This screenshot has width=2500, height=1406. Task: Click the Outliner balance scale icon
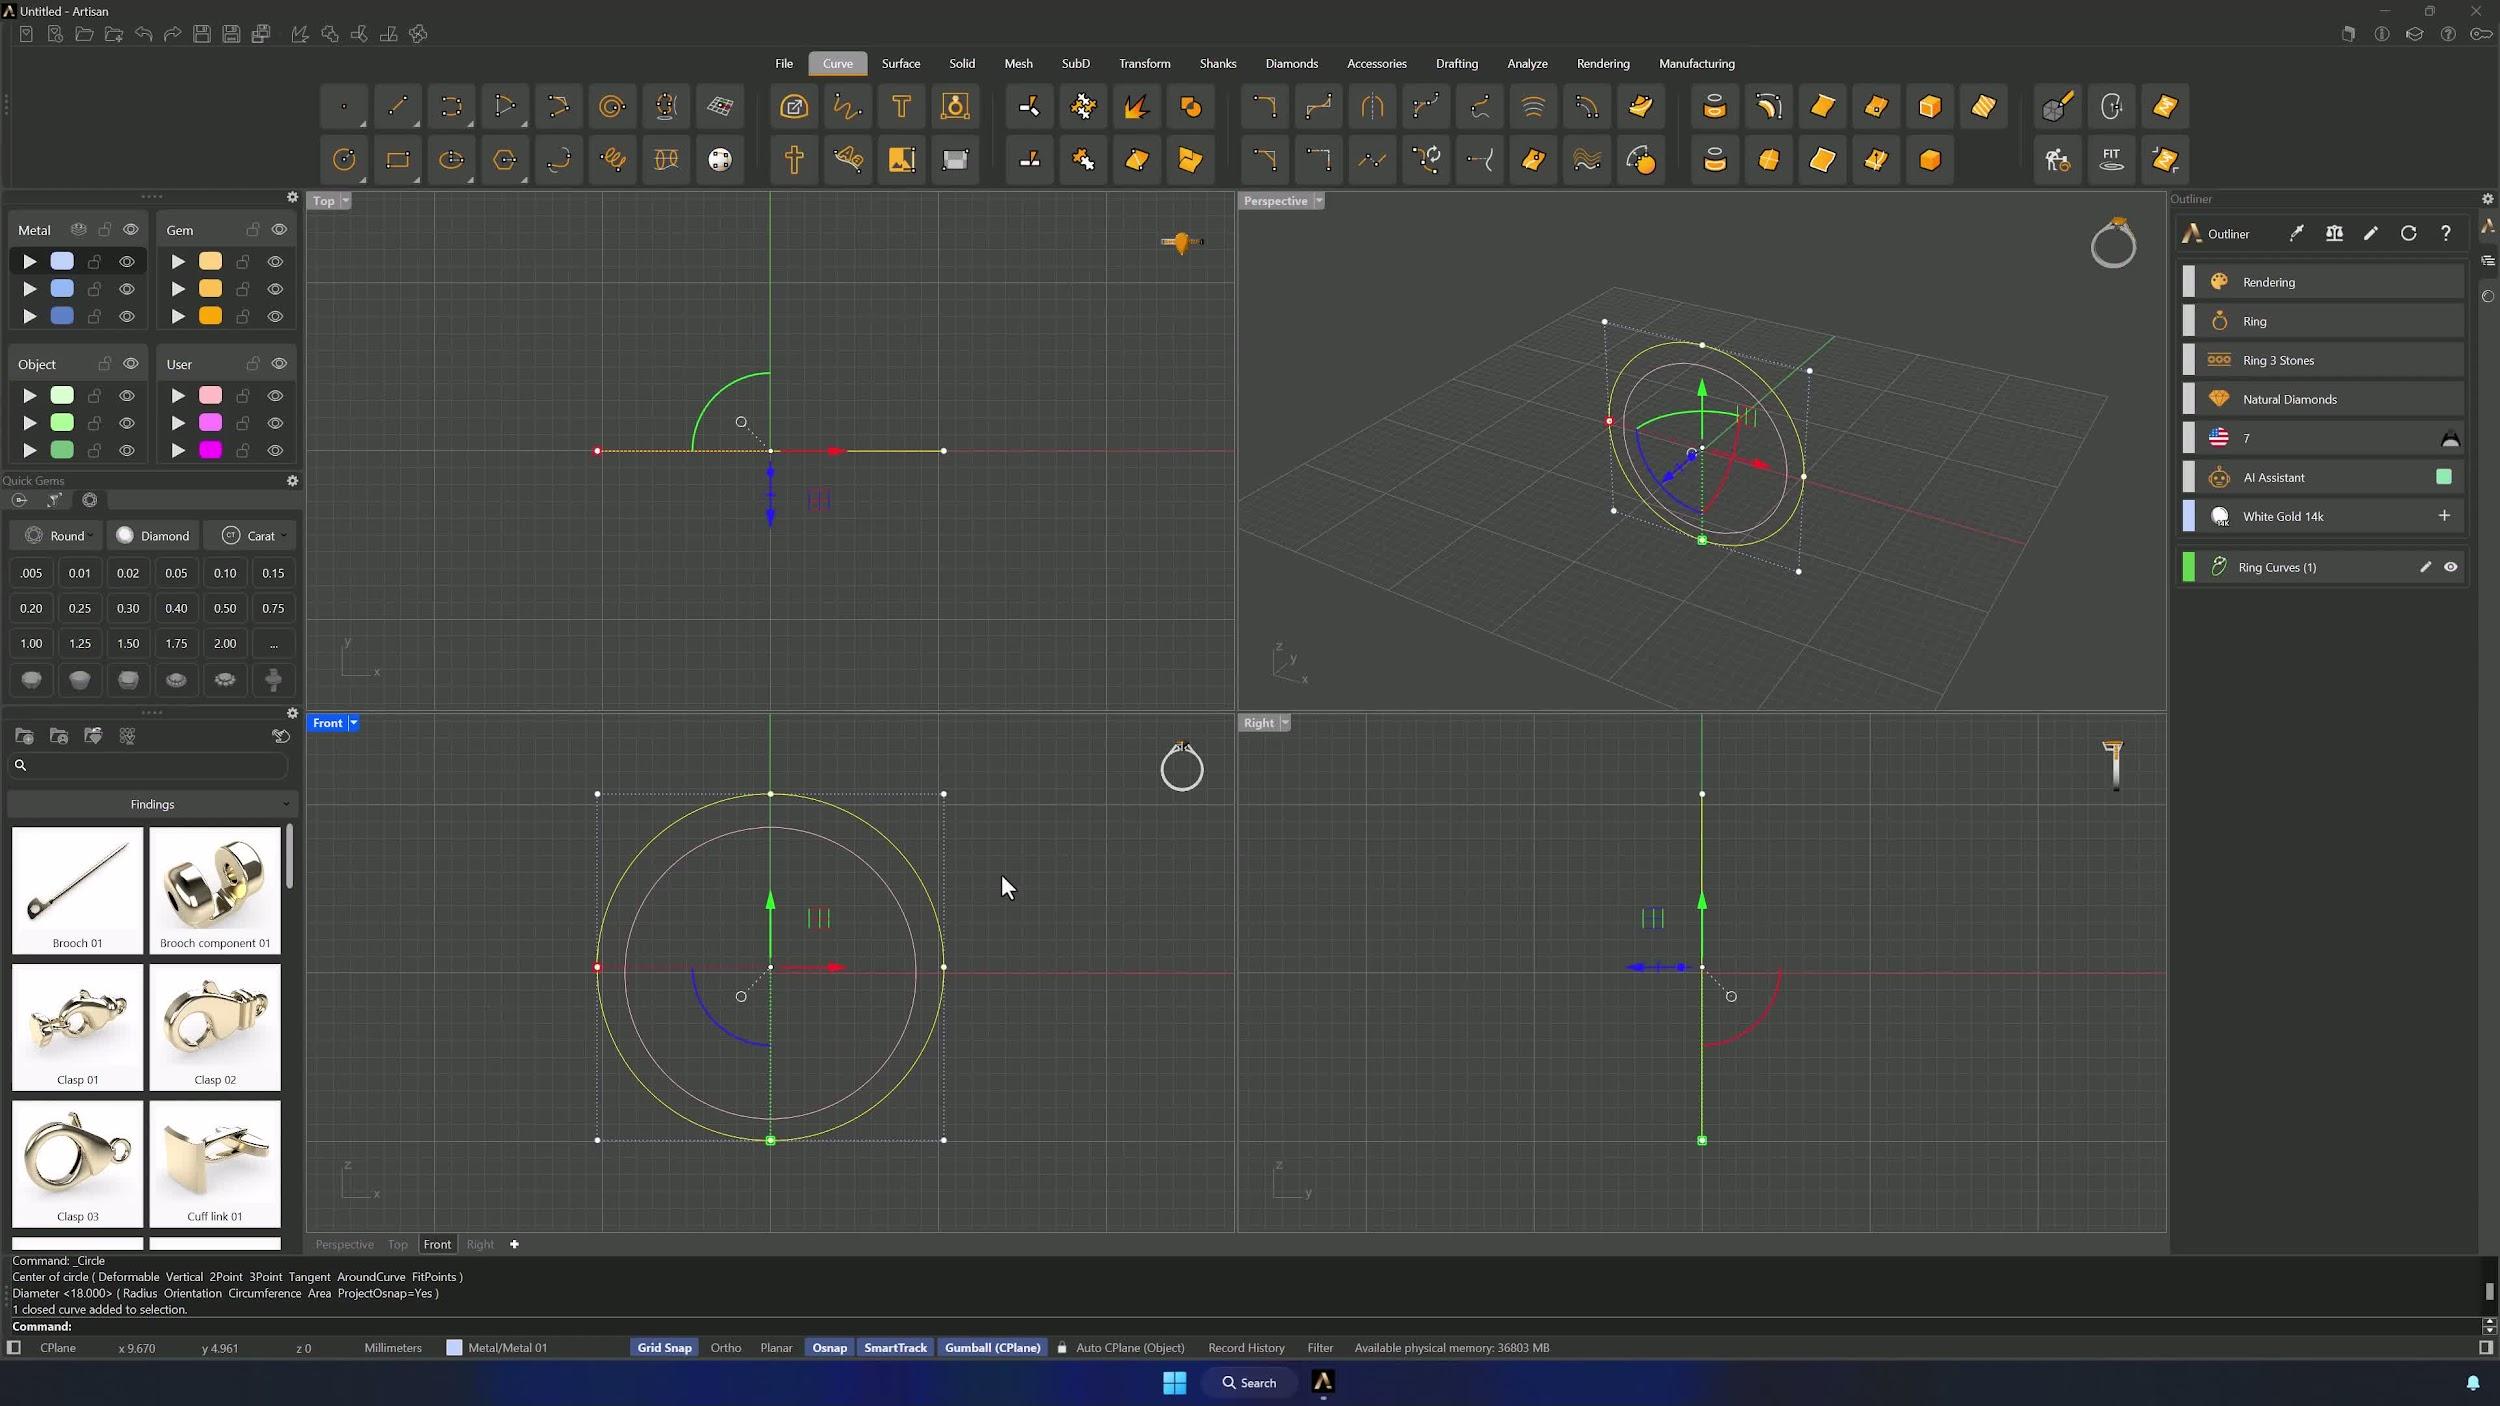(x=2334, y=233)
